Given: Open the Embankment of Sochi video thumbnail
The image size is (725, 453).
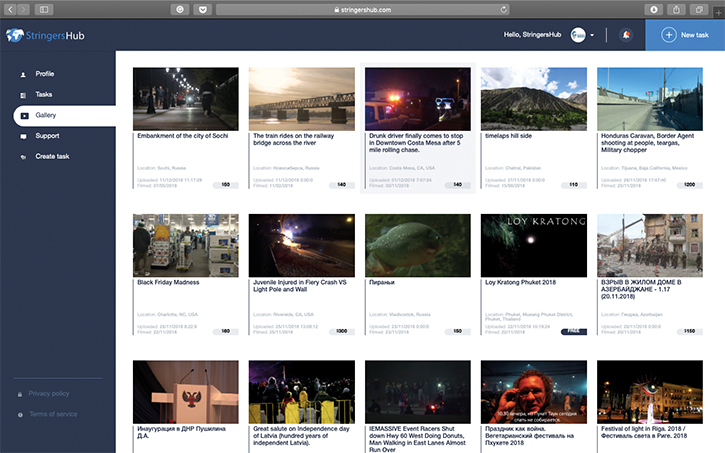Looking at the screenshot, I should tap(185, 98).
